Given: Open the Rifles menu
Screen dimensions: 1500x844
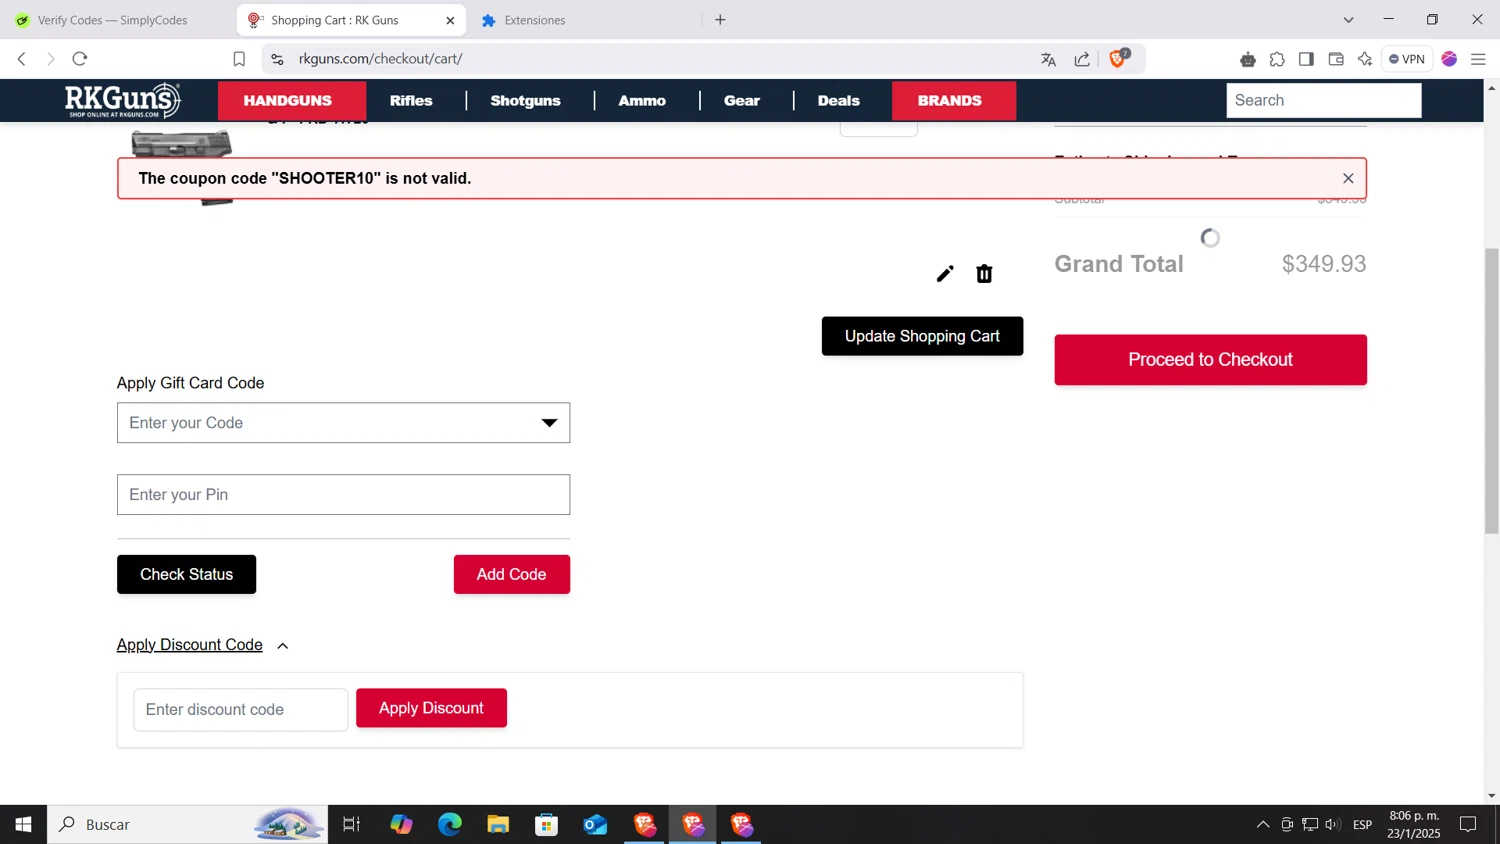Looking at the screenshot, I should tap(411, 101).
